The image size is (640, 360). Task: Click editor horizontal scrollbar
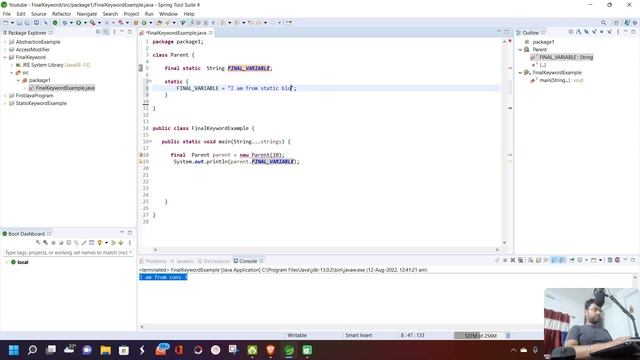(326, 250)
